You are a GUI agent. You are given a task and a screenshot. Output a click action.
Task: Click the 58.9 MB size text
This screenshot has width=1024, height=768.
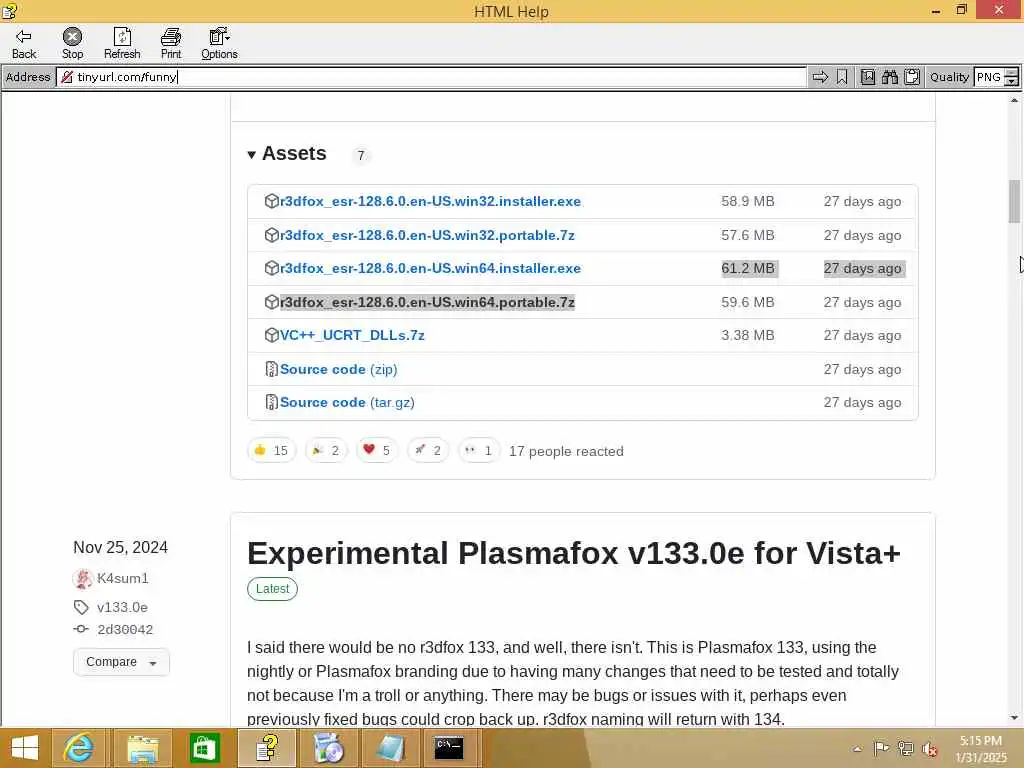click(x=748, y=201)
